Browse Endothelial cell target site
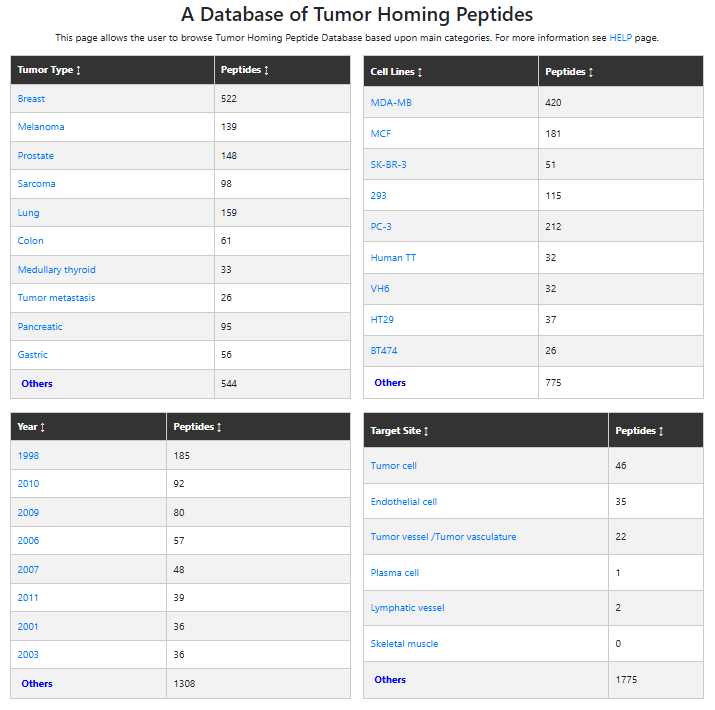Image resolution: width=715 pixels, height=710 pixels. (403, 502)
